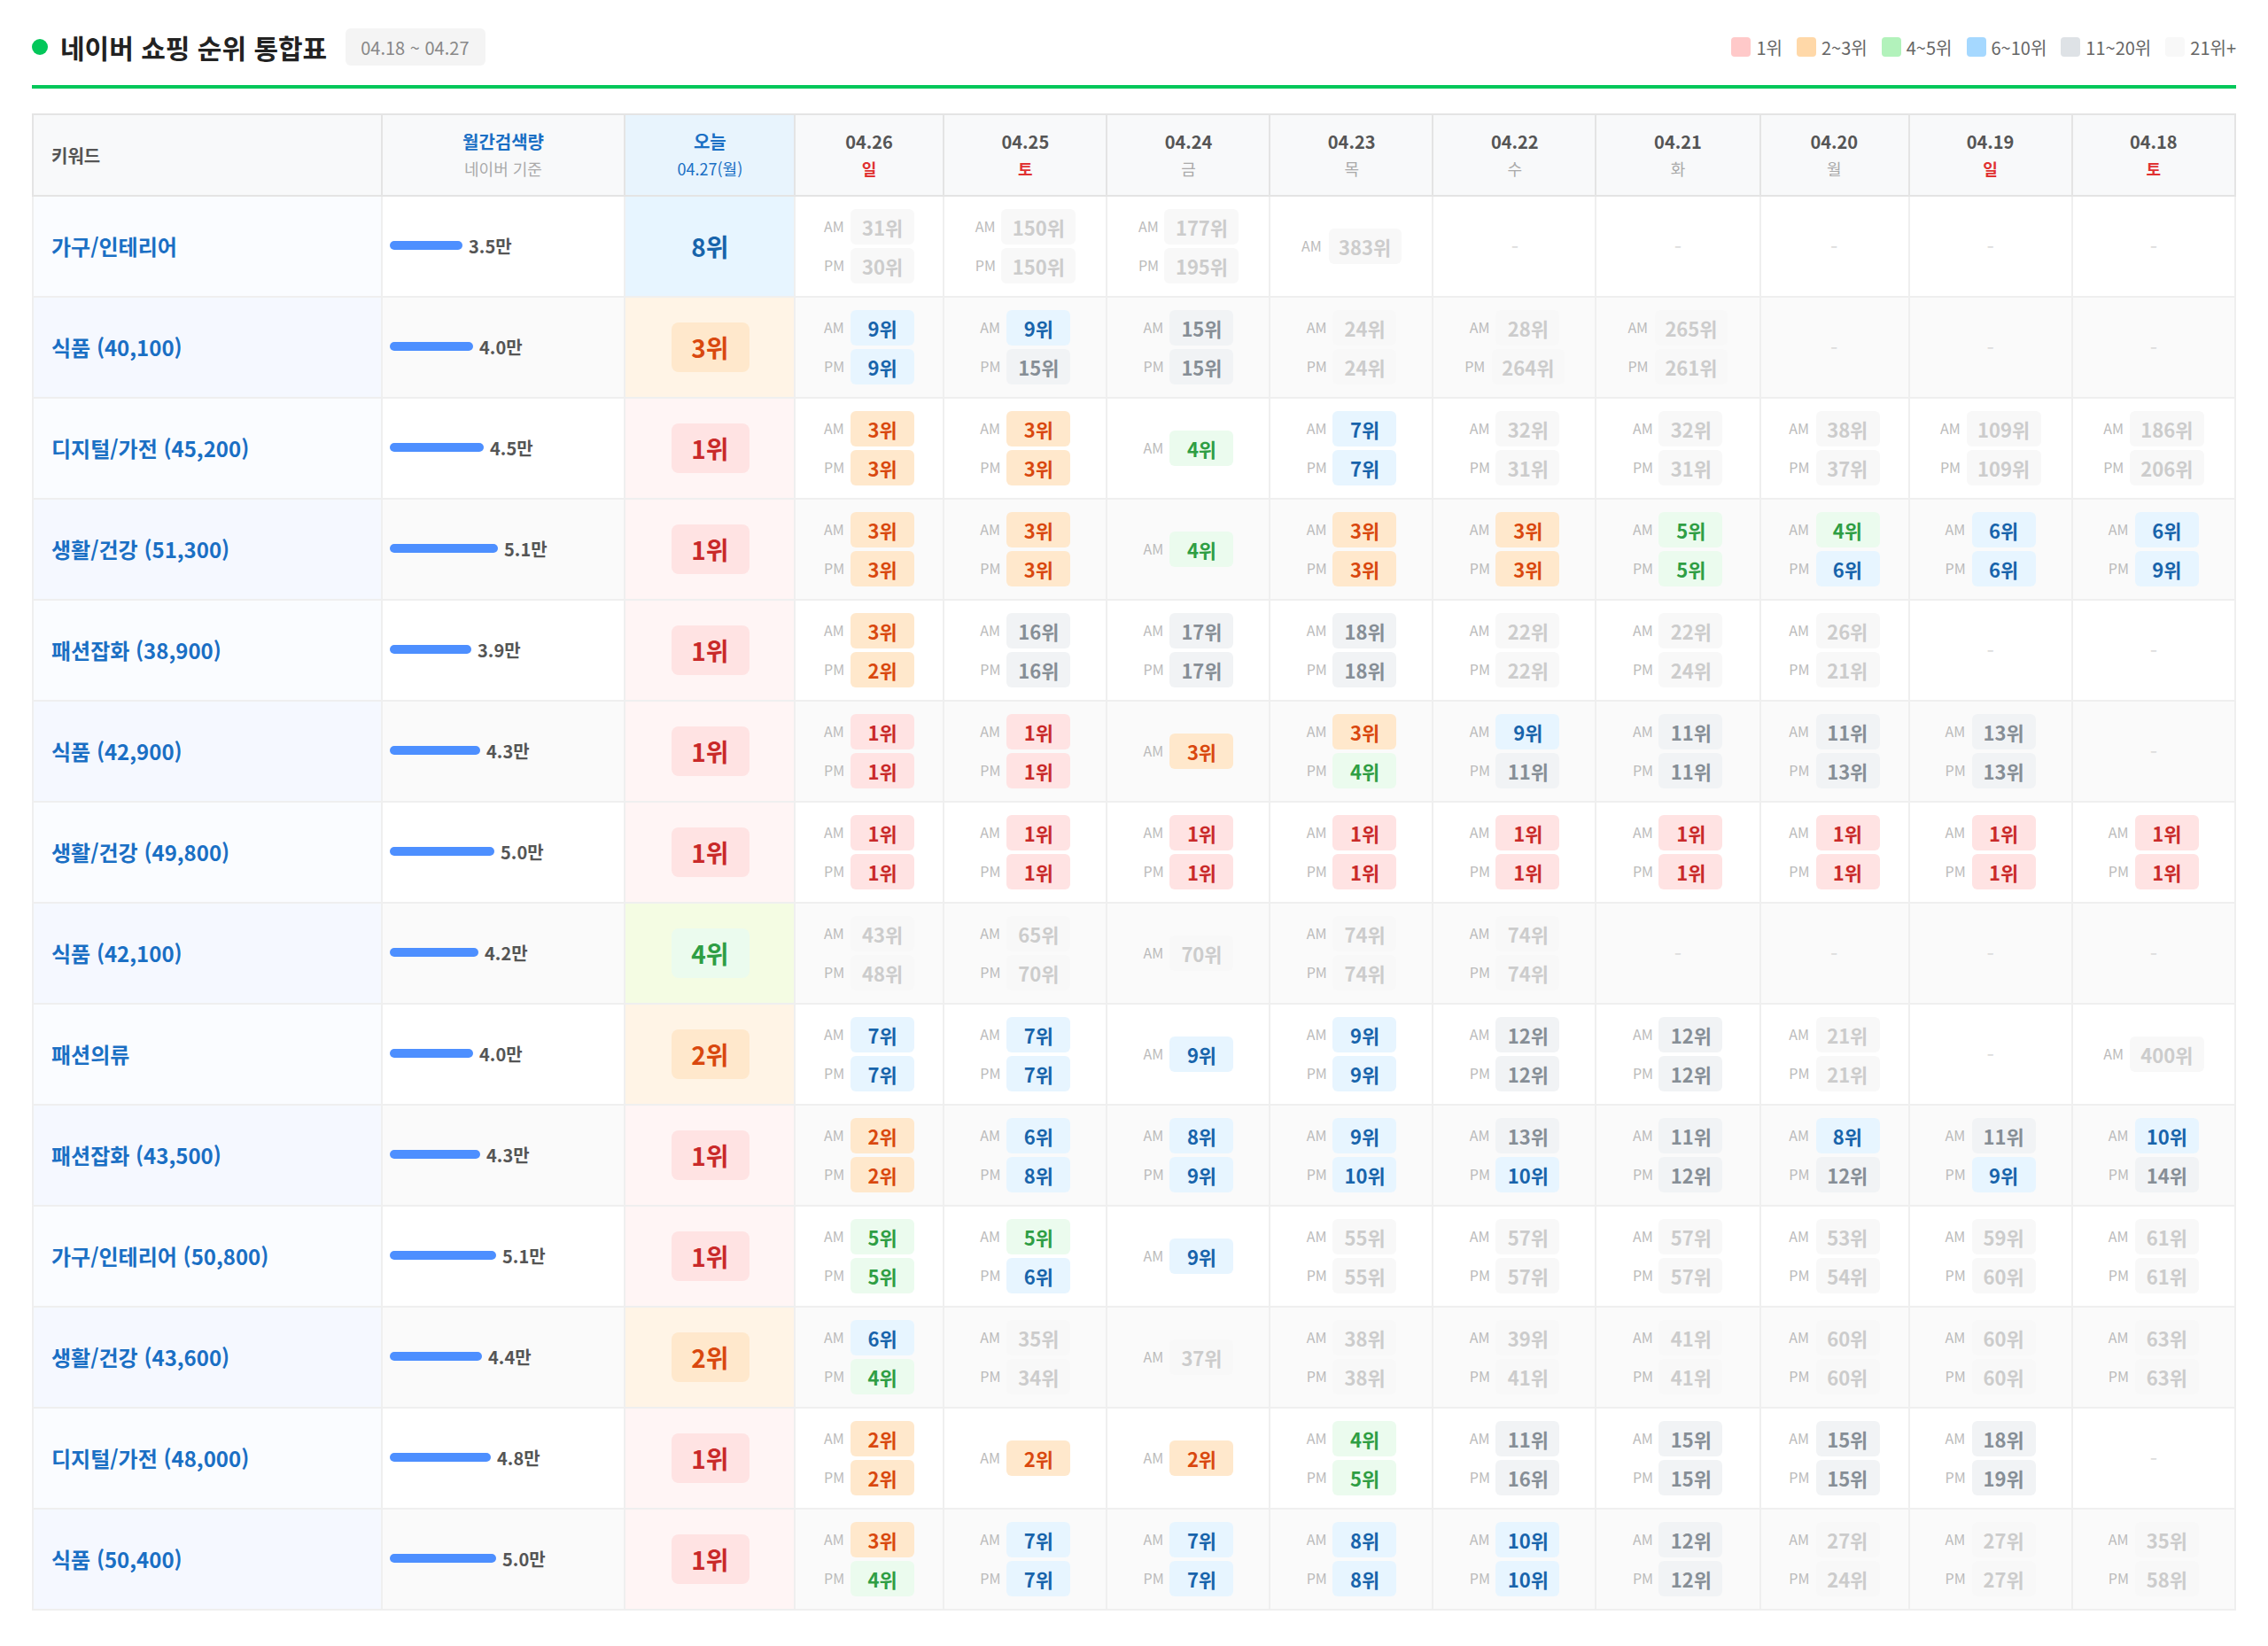2268x1646 pixels.
Task: Click the 월간검색량 column header
Action: 502,142
